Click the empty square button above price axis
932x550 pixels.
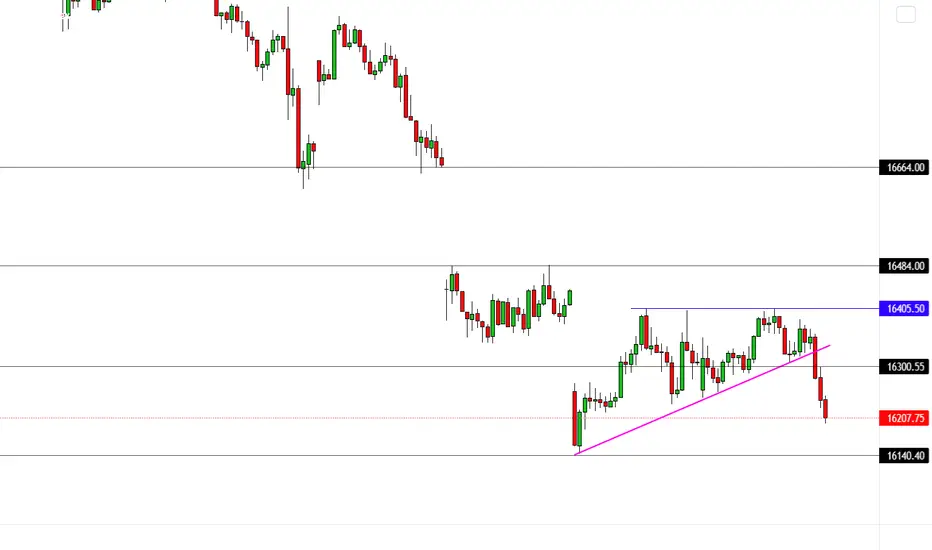click(x=905, y=14)
